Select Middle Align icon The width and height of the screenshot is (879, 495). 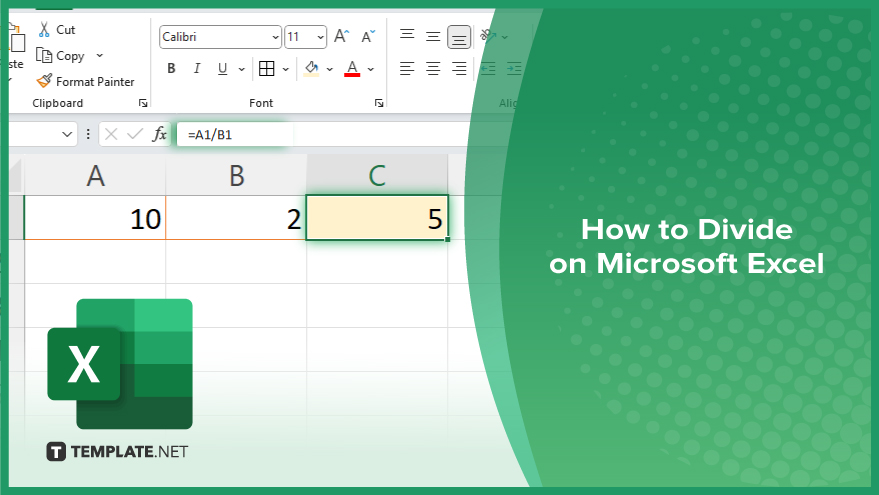click(x=433, y=36)
